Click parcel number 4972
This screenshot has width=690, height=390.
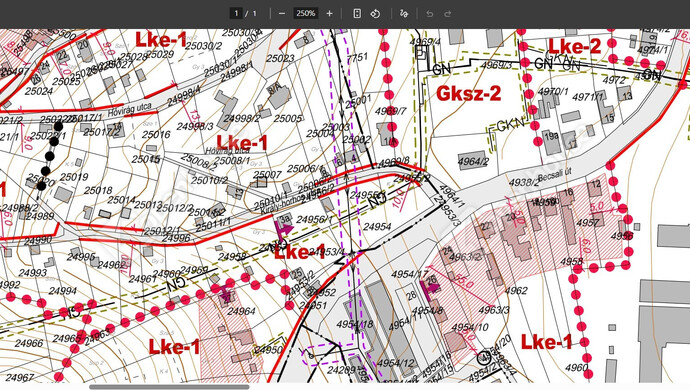(614, 80)
